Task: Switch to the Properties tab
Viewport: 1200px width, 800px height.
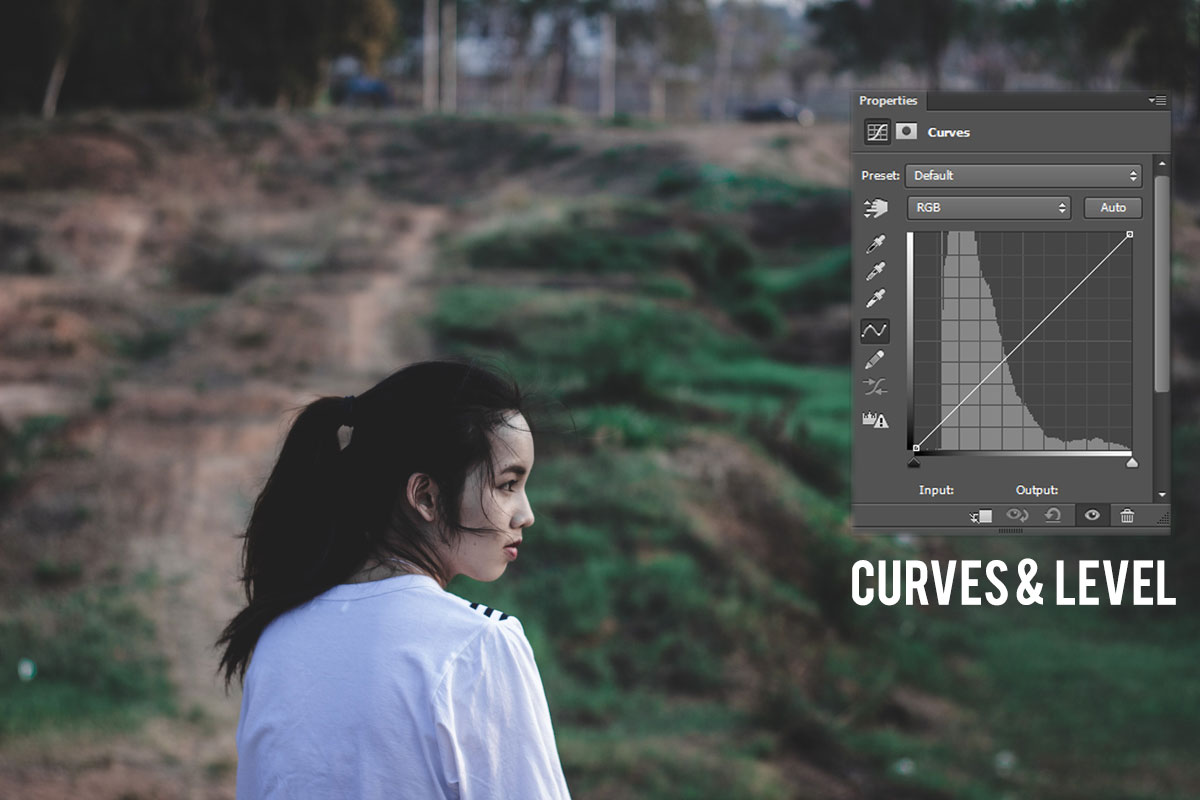Action: (888, 101)
